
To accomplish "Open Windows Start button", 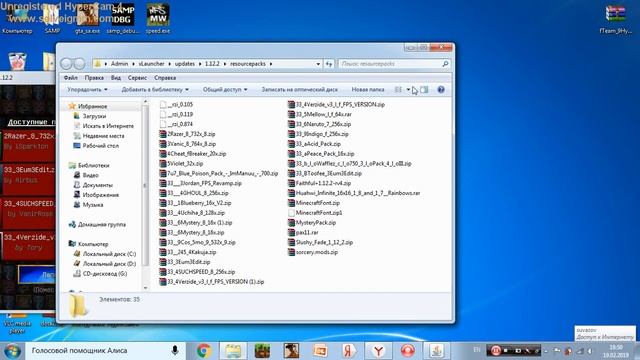I will [12, 351].
